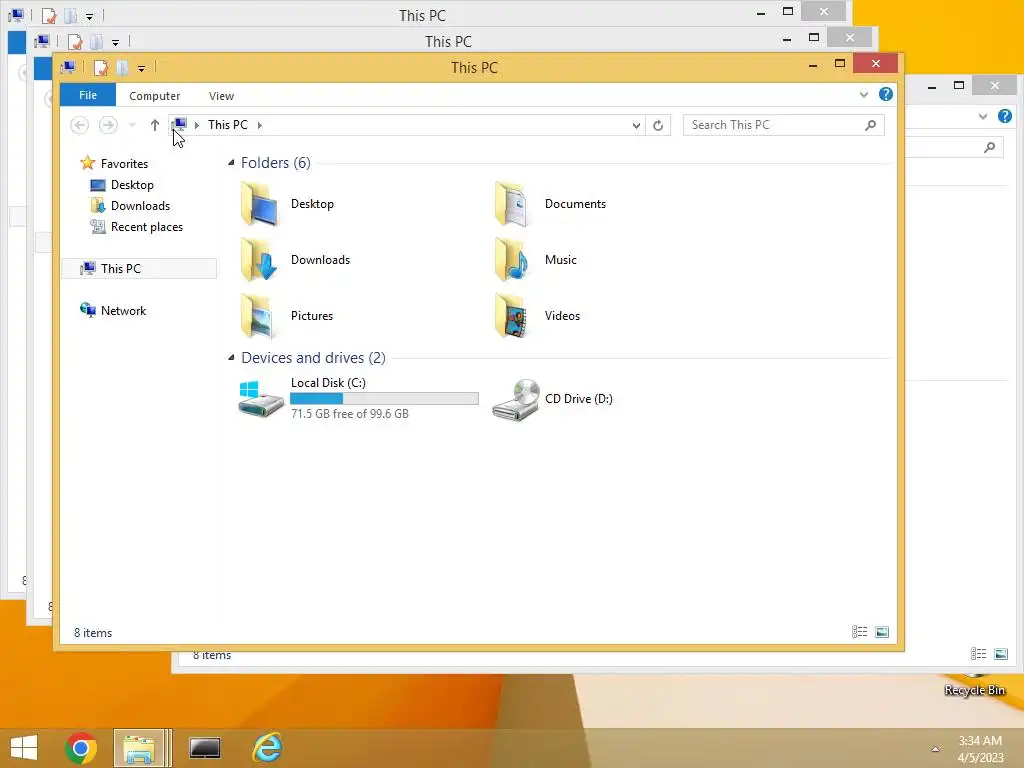1024x768 pixels.
Task: Click the New folder icon in quick access toolbar
Action: pyautogui.click(x=122, y=68)
